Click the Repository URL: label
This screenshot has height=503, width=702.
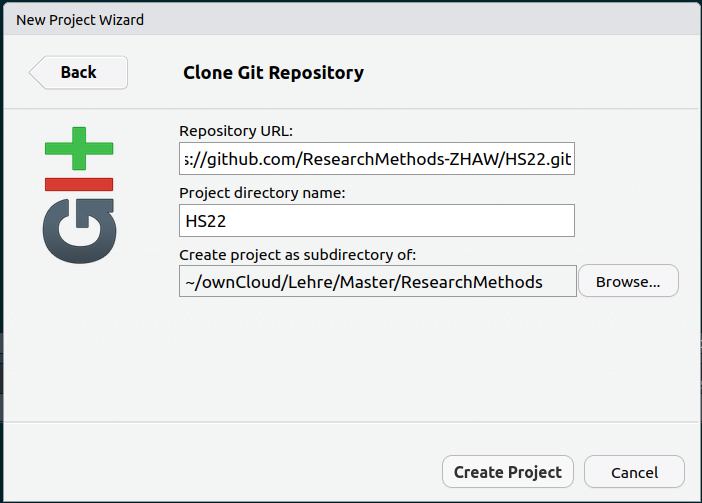tap(236, 131)
